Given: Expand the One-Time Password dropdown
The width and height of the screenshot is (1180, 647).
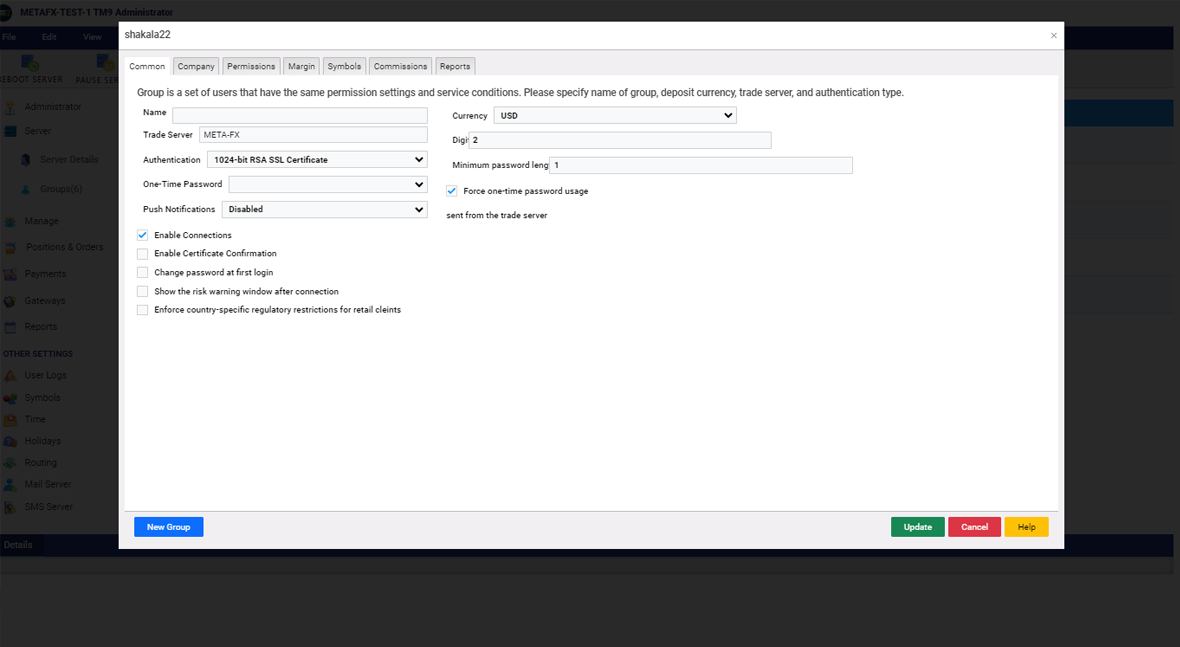Looking at the screenshot, I should 327,184.
